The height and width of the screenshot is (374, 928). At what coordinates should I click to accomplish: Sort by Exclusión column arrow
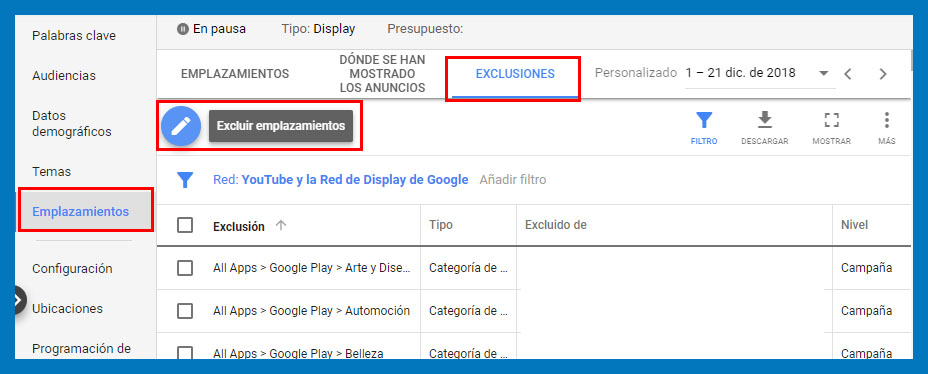[x=281, y=225]
